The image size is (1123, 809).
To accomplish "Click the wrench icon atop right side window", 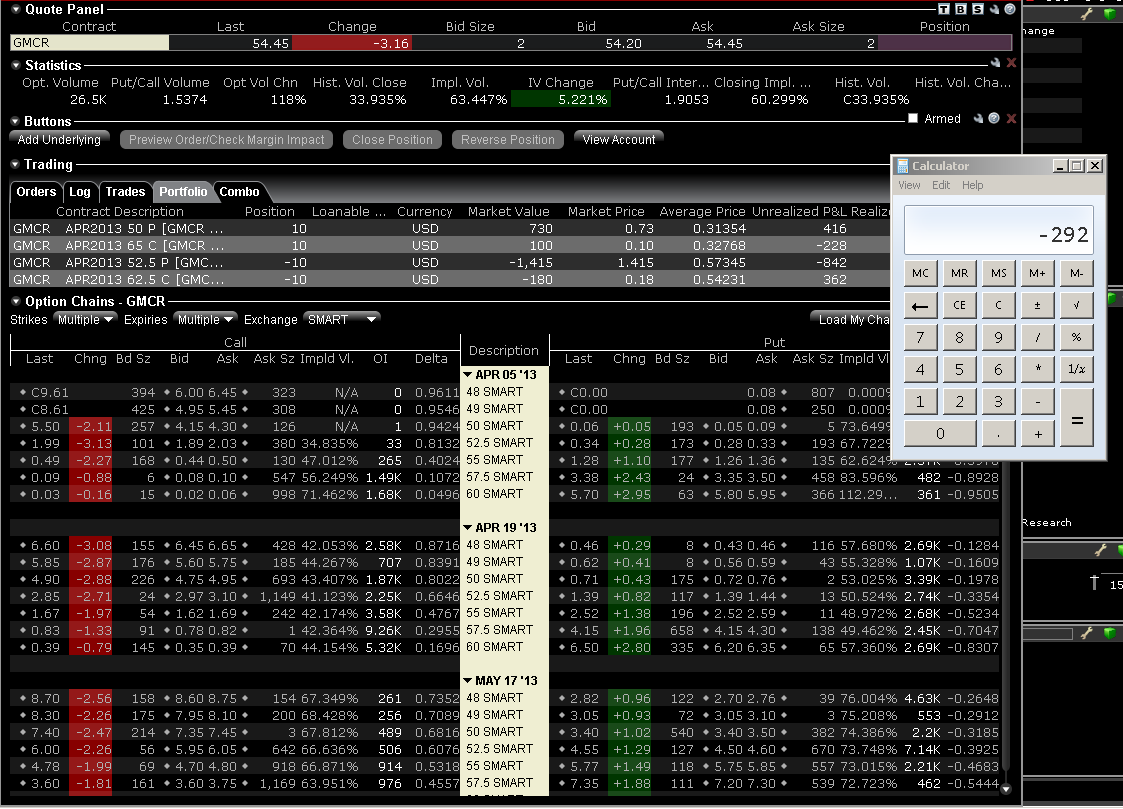I will click(x=1087, y=14).
